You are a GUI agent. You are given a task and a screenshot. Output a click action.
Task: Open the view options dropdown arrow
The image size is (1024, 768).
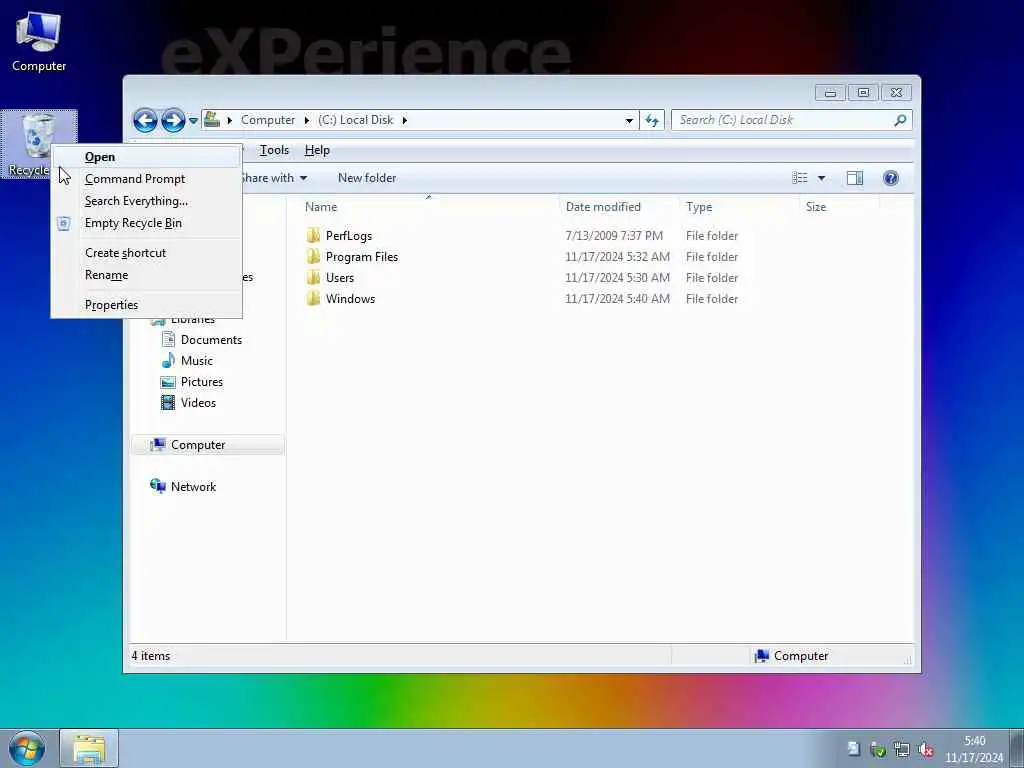pos(822,178)
